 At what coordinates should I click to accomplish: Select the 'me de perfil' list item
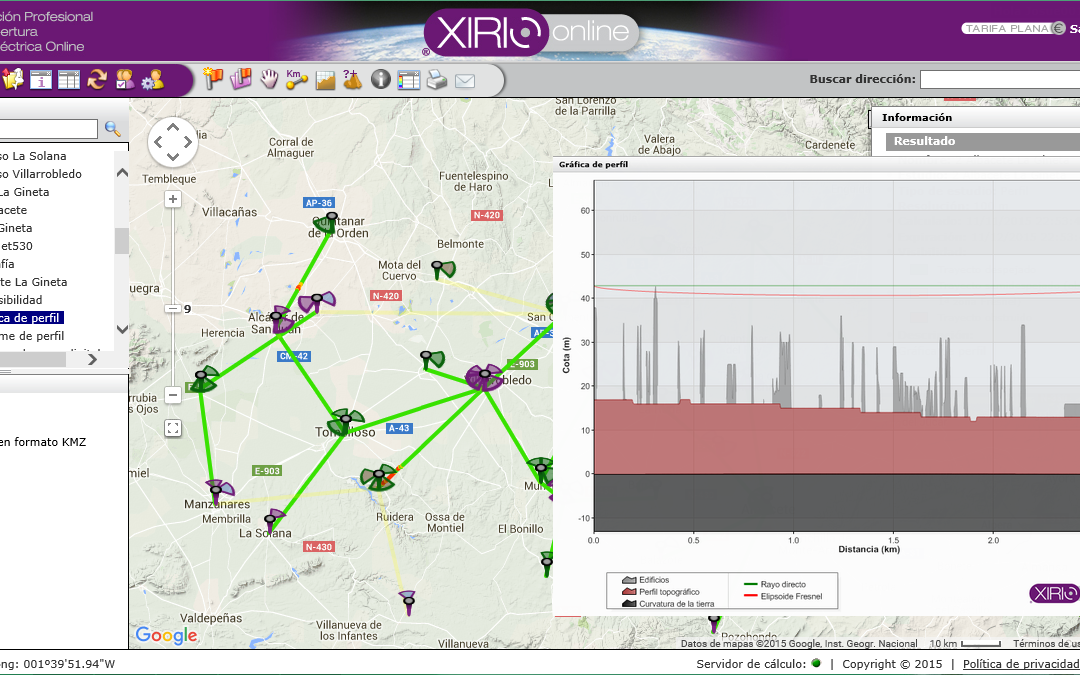tap(32, 335)
